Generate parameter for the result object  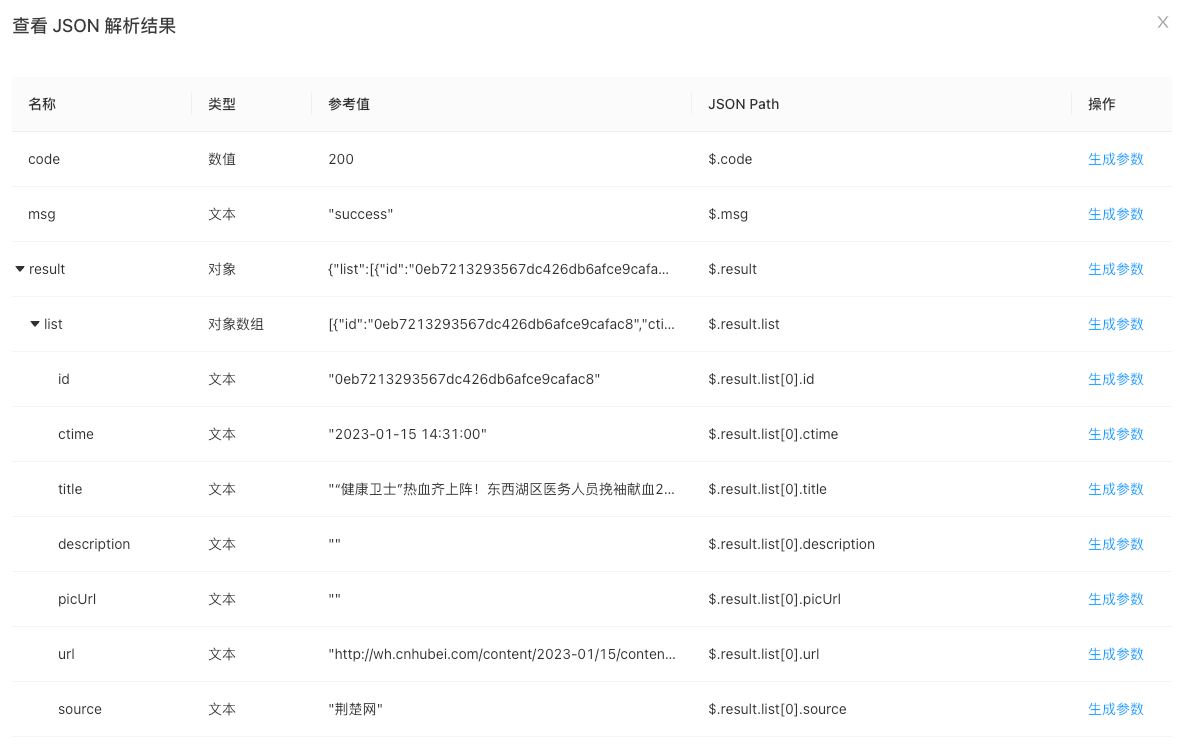tap(1115, 269)
